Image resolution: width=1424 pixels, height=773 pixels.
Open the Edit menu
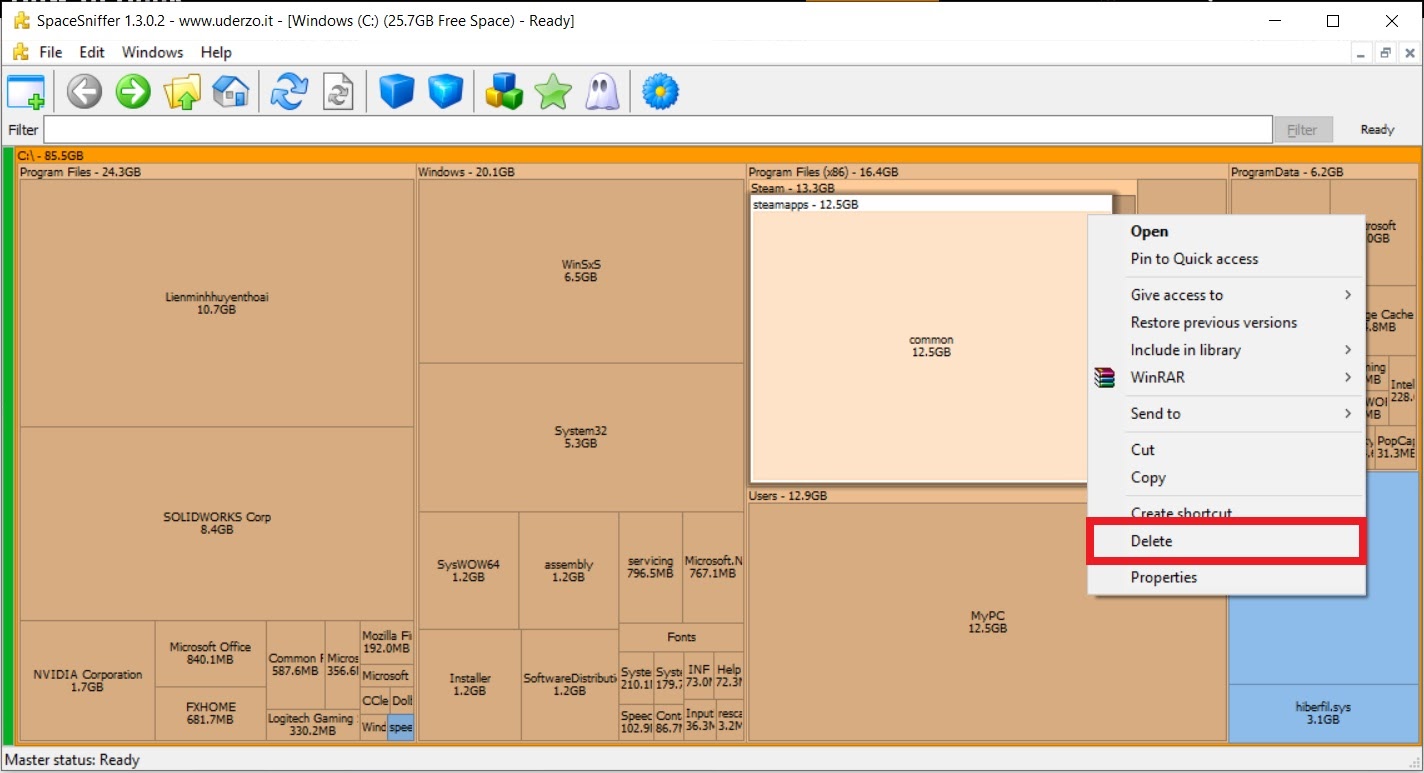click(92, 52)
